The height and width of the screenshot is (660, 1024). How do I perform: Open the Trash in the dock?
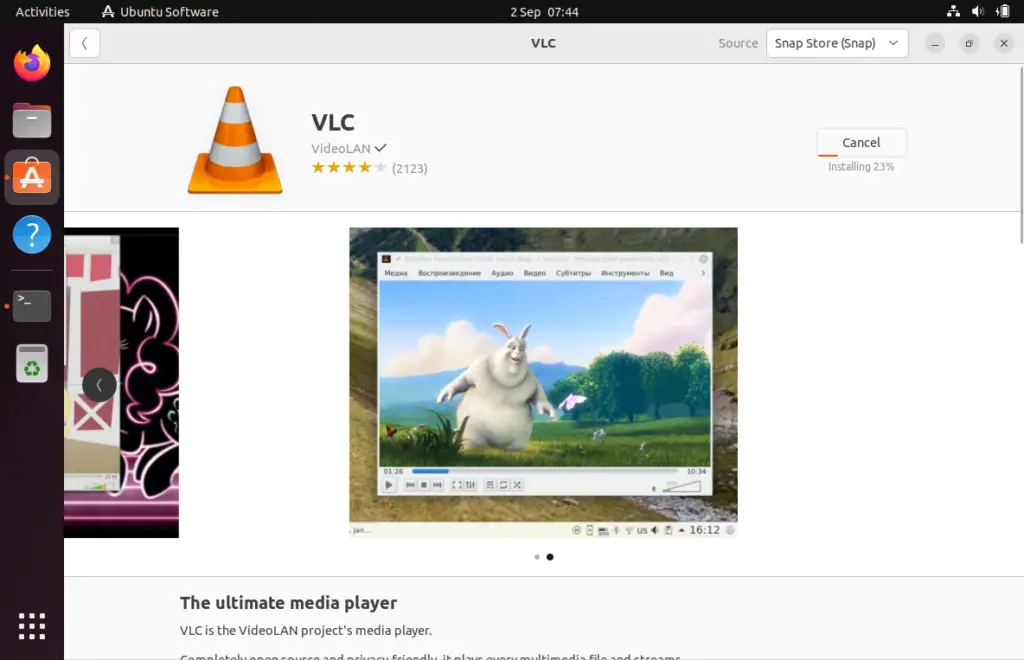coord(32,363)
